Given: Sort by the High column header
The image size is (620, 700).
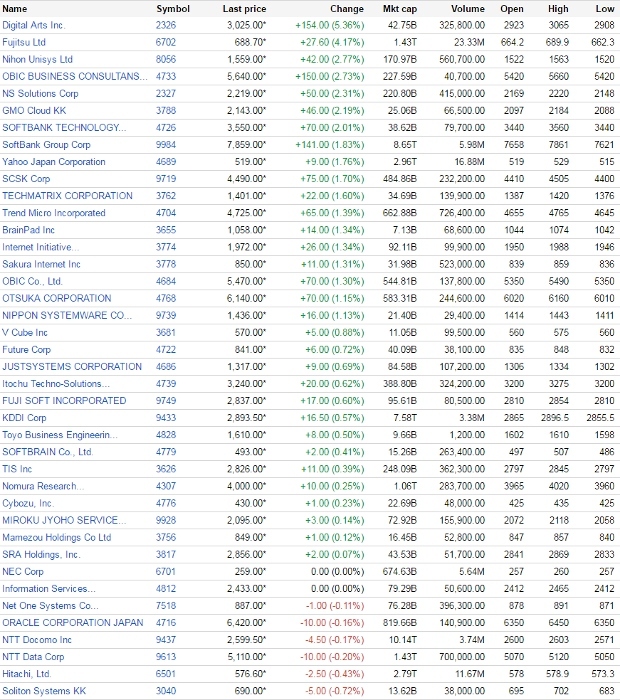Looking at the screenshot, I should [558, 9].
